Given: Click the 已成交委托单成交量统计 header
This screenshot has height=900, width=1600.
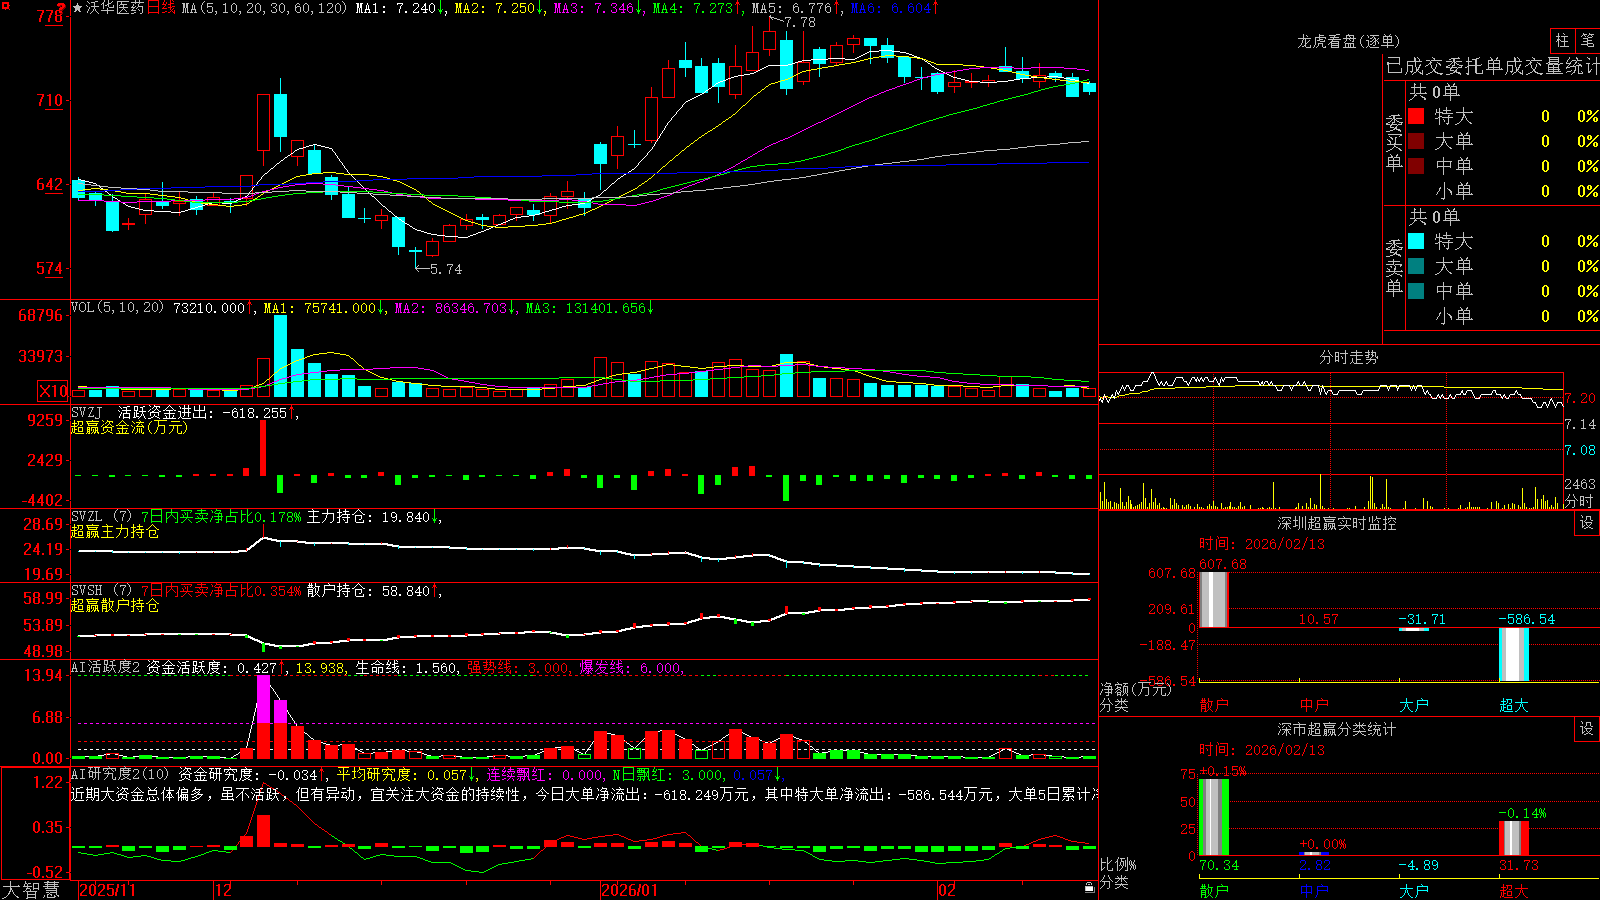Looking at the screenshot, I should pos(1492,66).
